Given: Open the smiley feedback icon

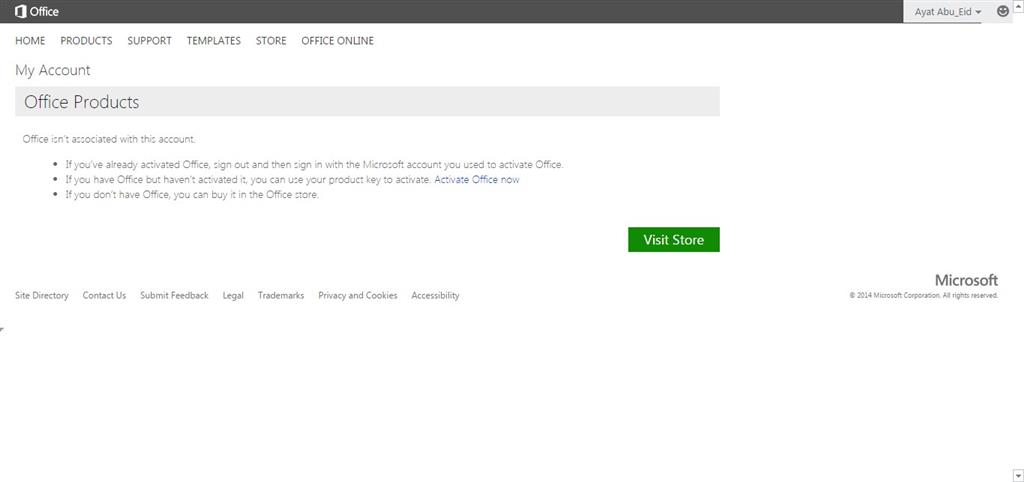Looking at the screenshot, I should click(x=1002, y=11).
